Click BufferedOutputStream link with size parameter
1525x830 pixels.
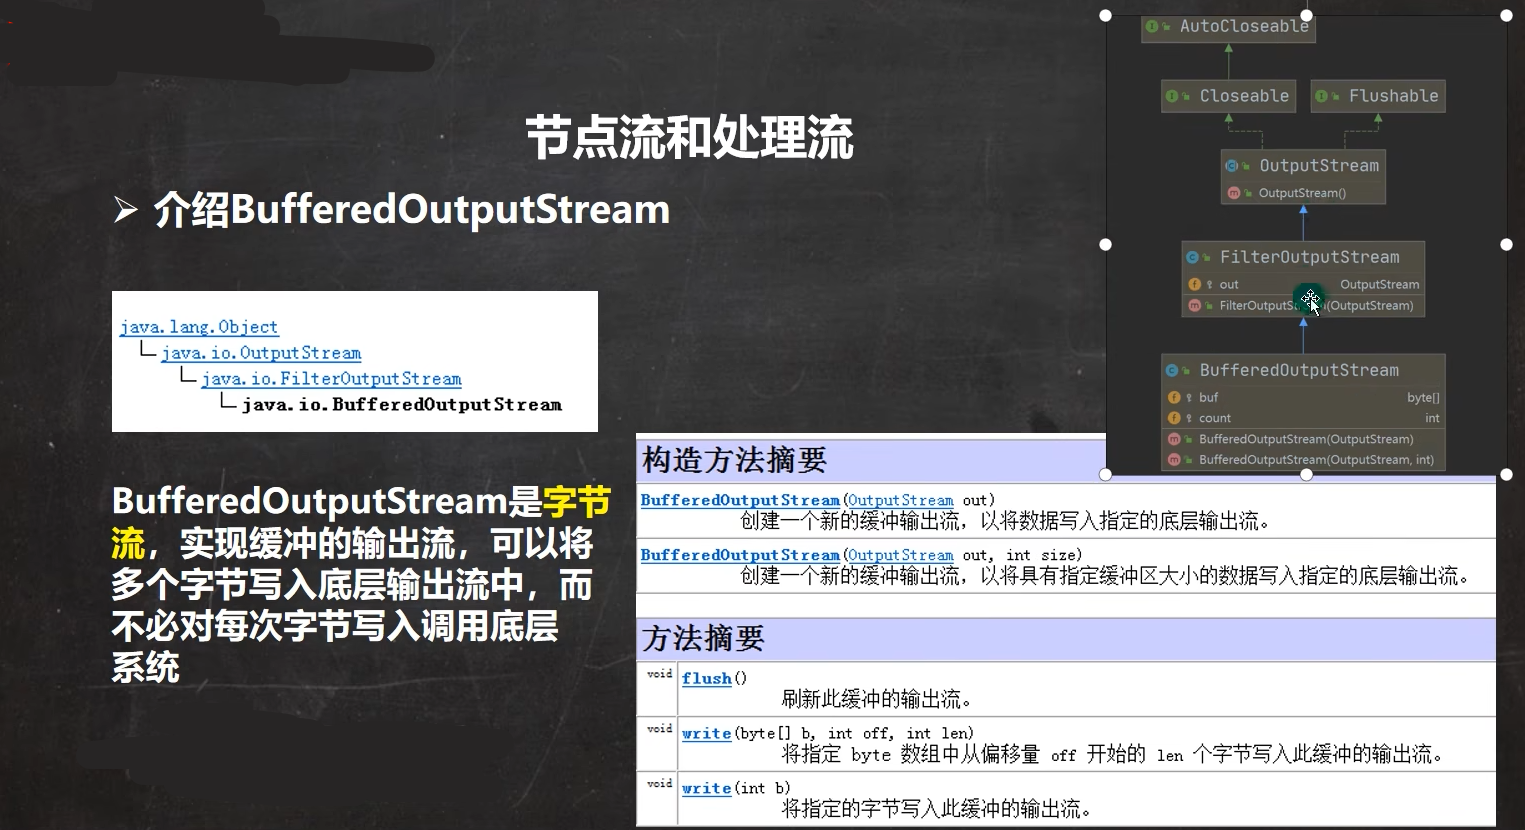point(740,555)
